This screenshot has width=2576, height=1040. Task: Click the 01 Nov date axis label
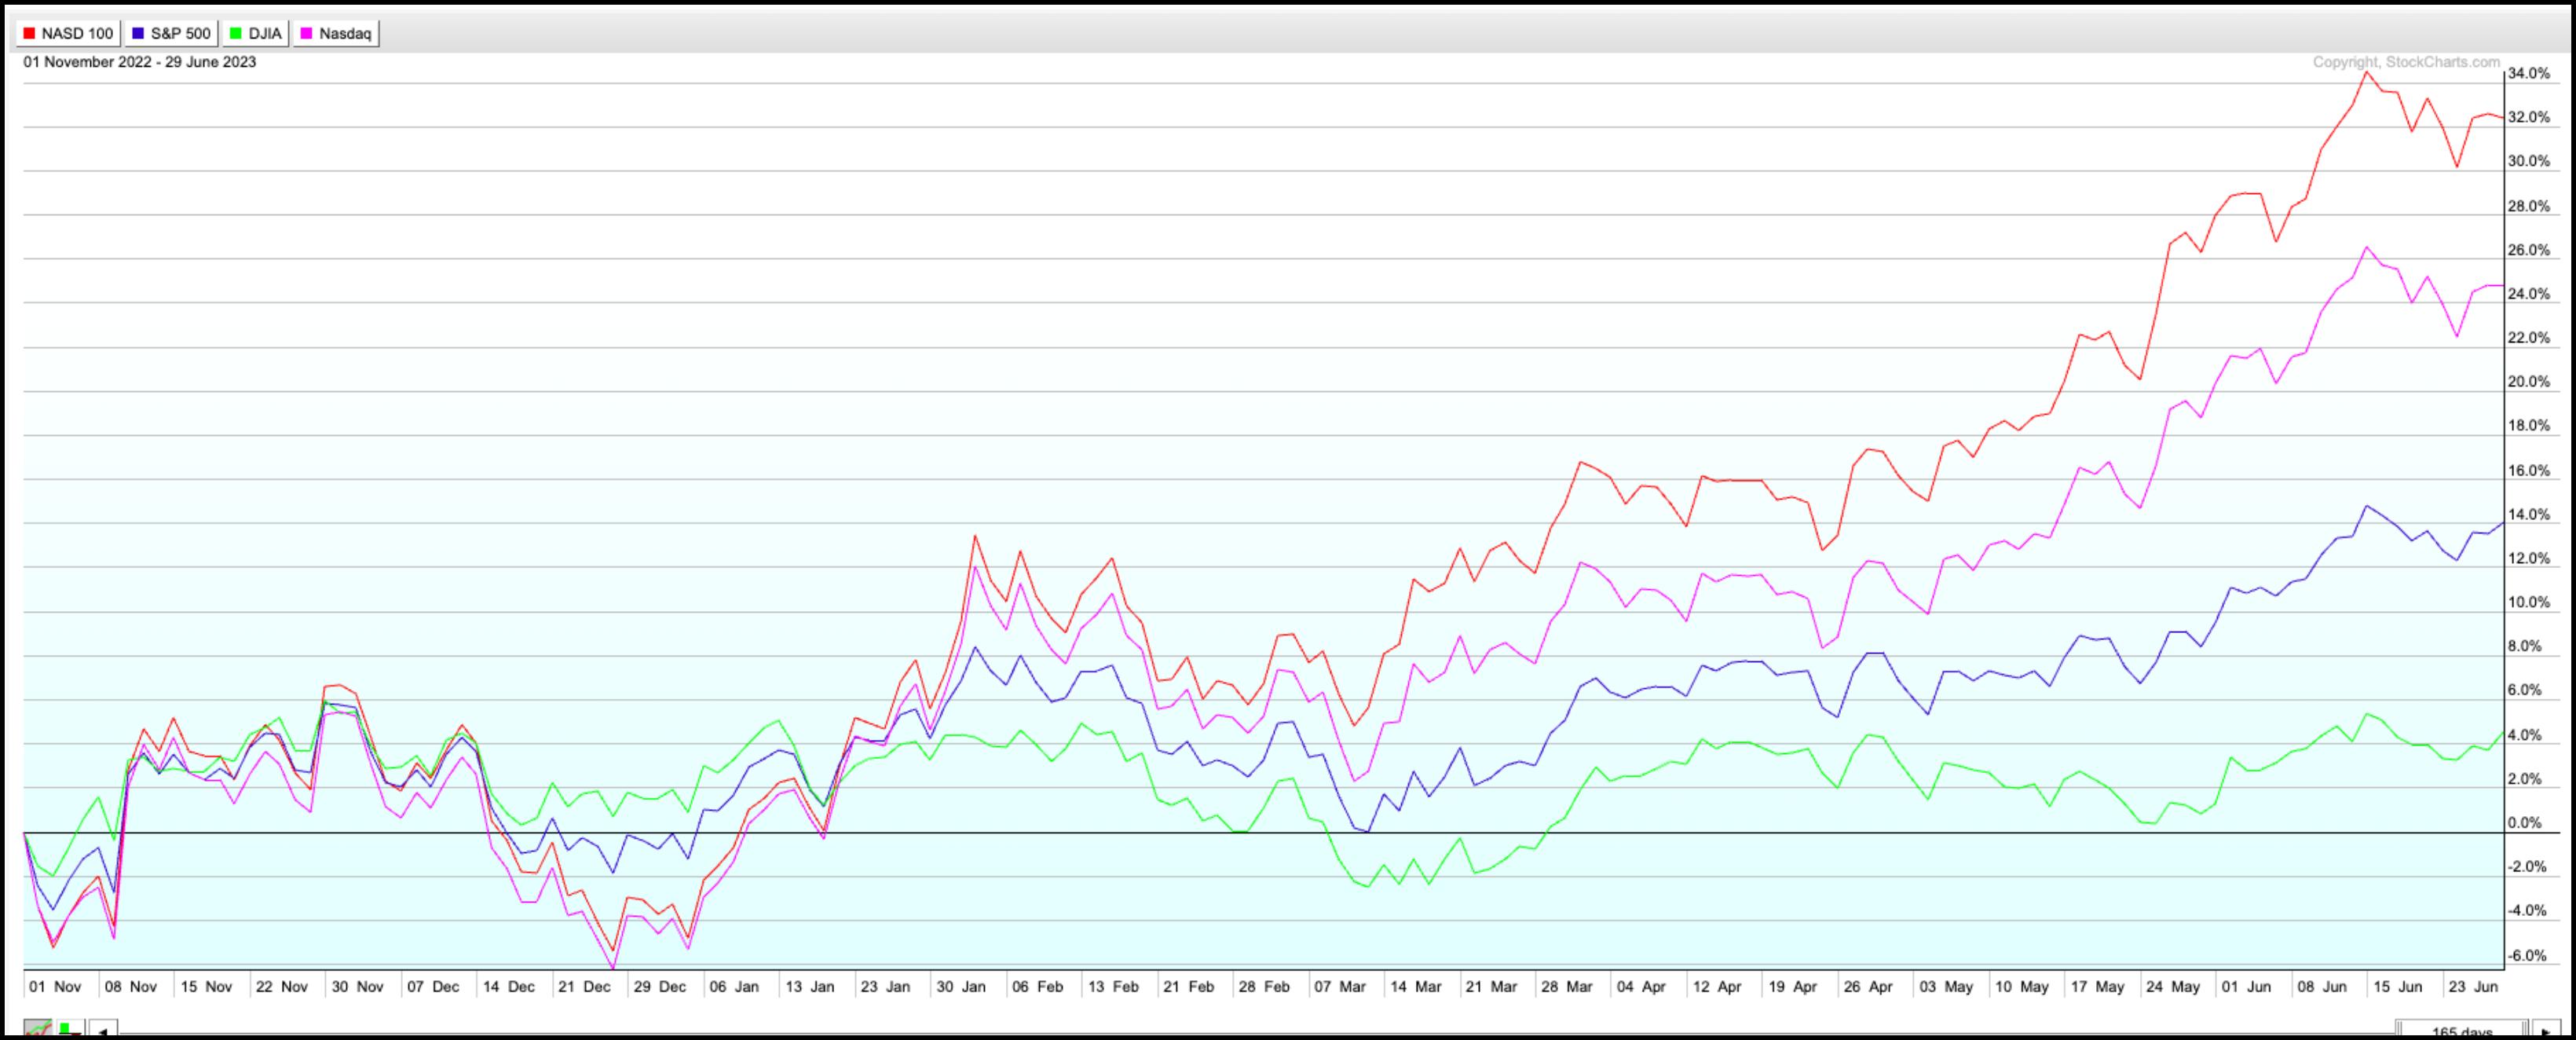pyautogui.click(x=54, y=986)
